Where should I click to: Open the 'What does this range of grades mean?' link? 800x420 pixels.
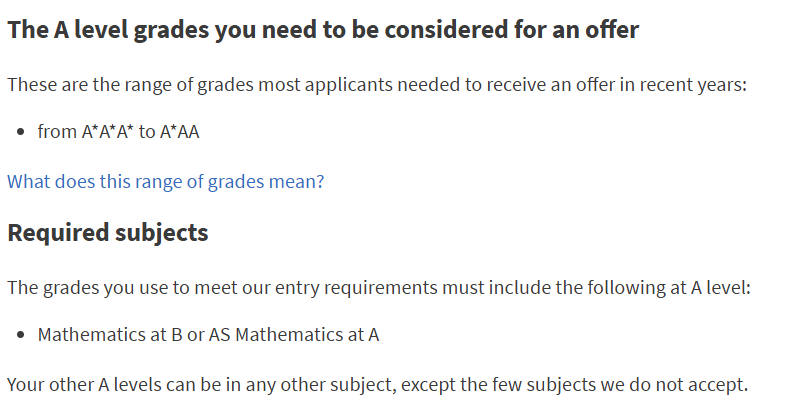pyautogui.click(x=165, y=182)
